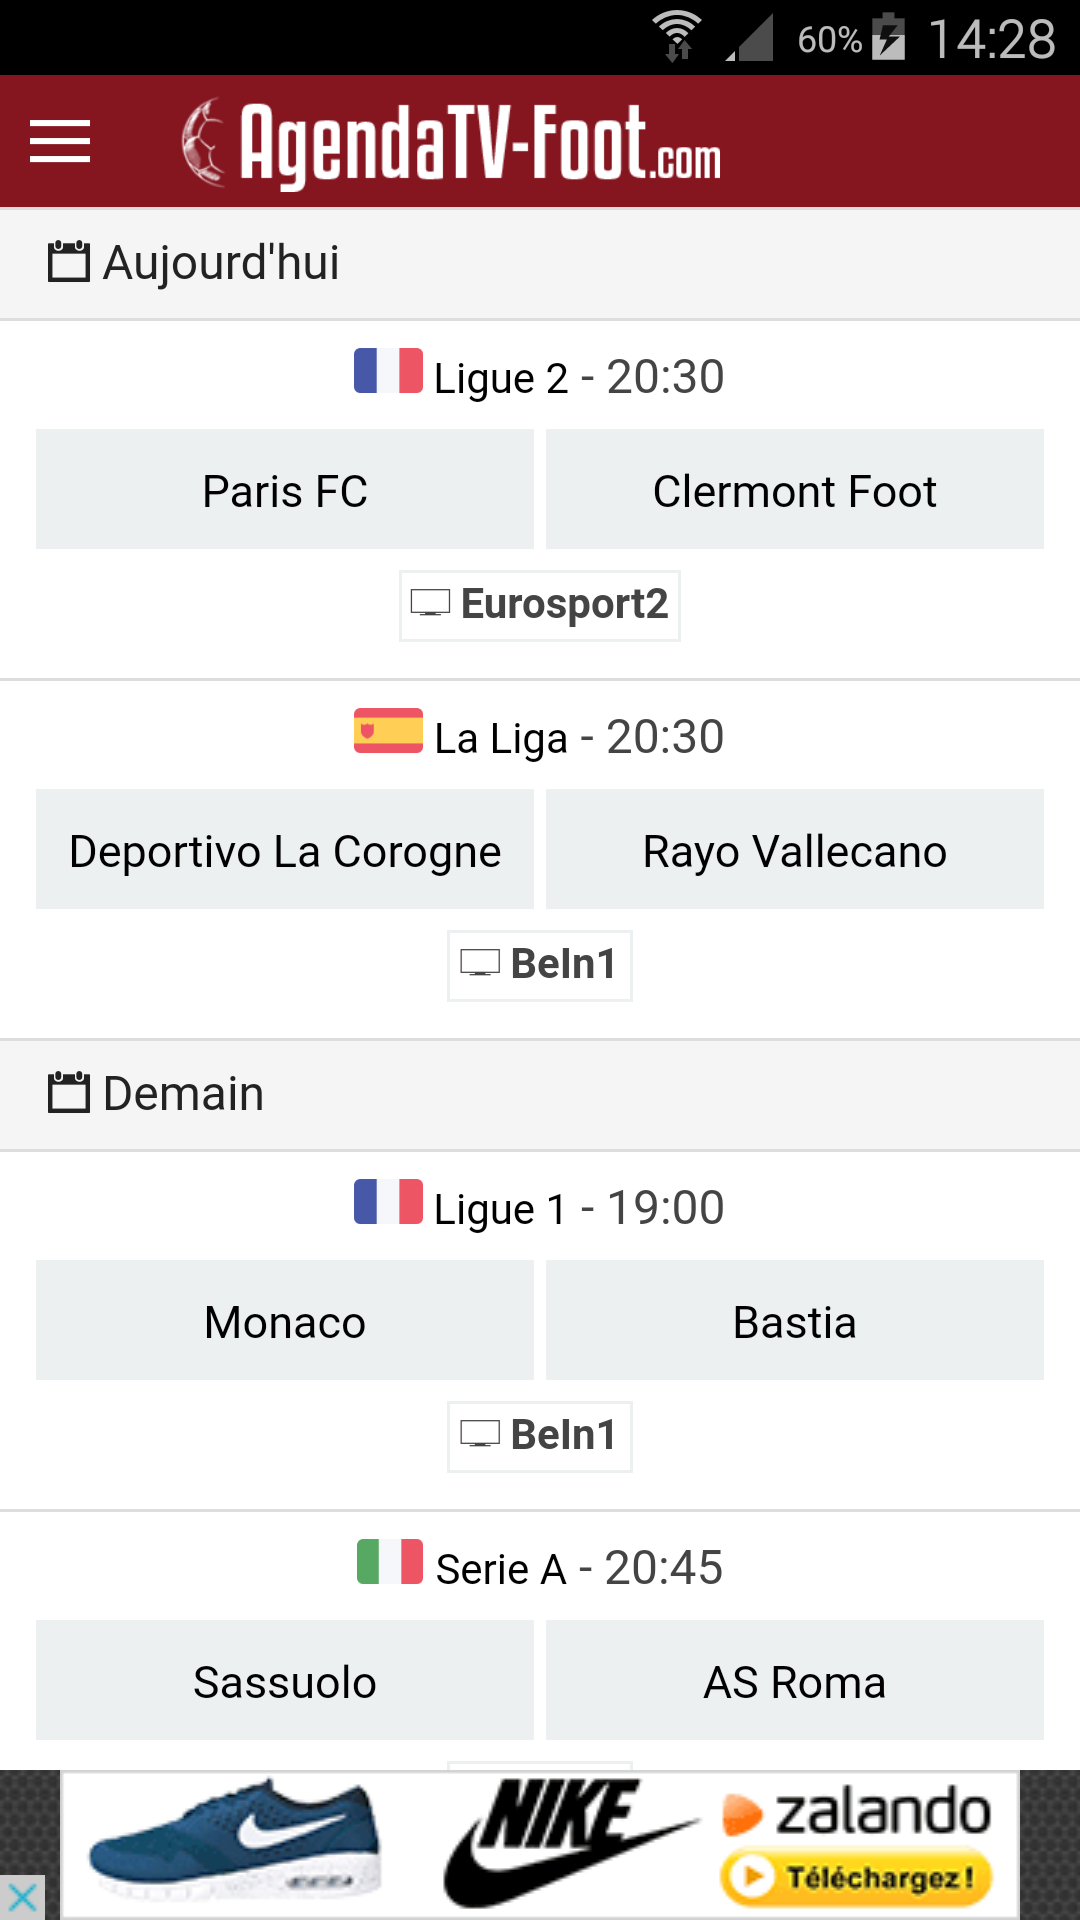Viewport: 1080px width, 1920px height.
Task: Tap the calendar icon next to Aujourd'hui
Action: coord(69,262)
